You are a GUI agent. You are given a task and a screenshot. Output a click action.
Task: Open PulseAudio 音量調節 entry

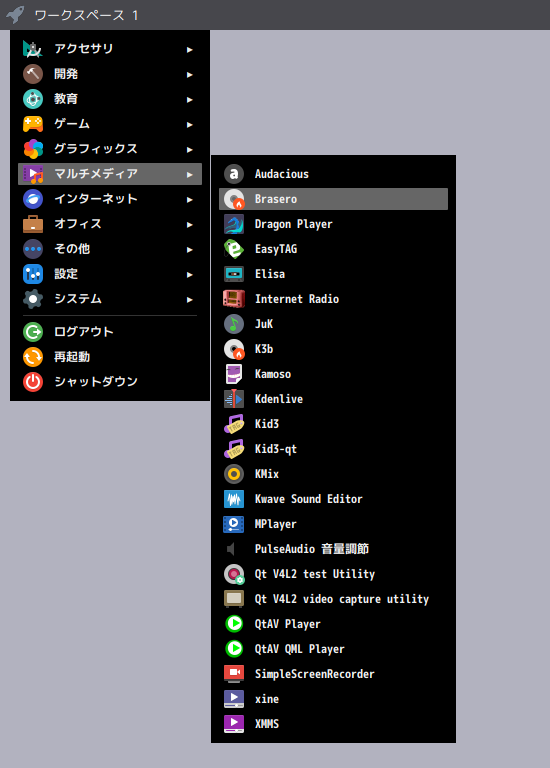coord(333,549)
